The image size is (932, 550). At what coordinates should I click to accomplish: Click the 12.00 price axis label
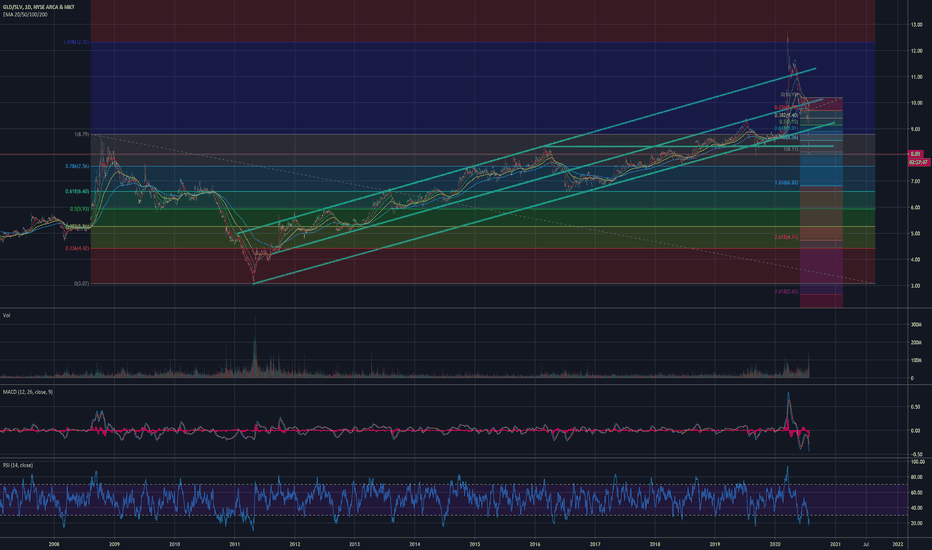tap(916, 51)
